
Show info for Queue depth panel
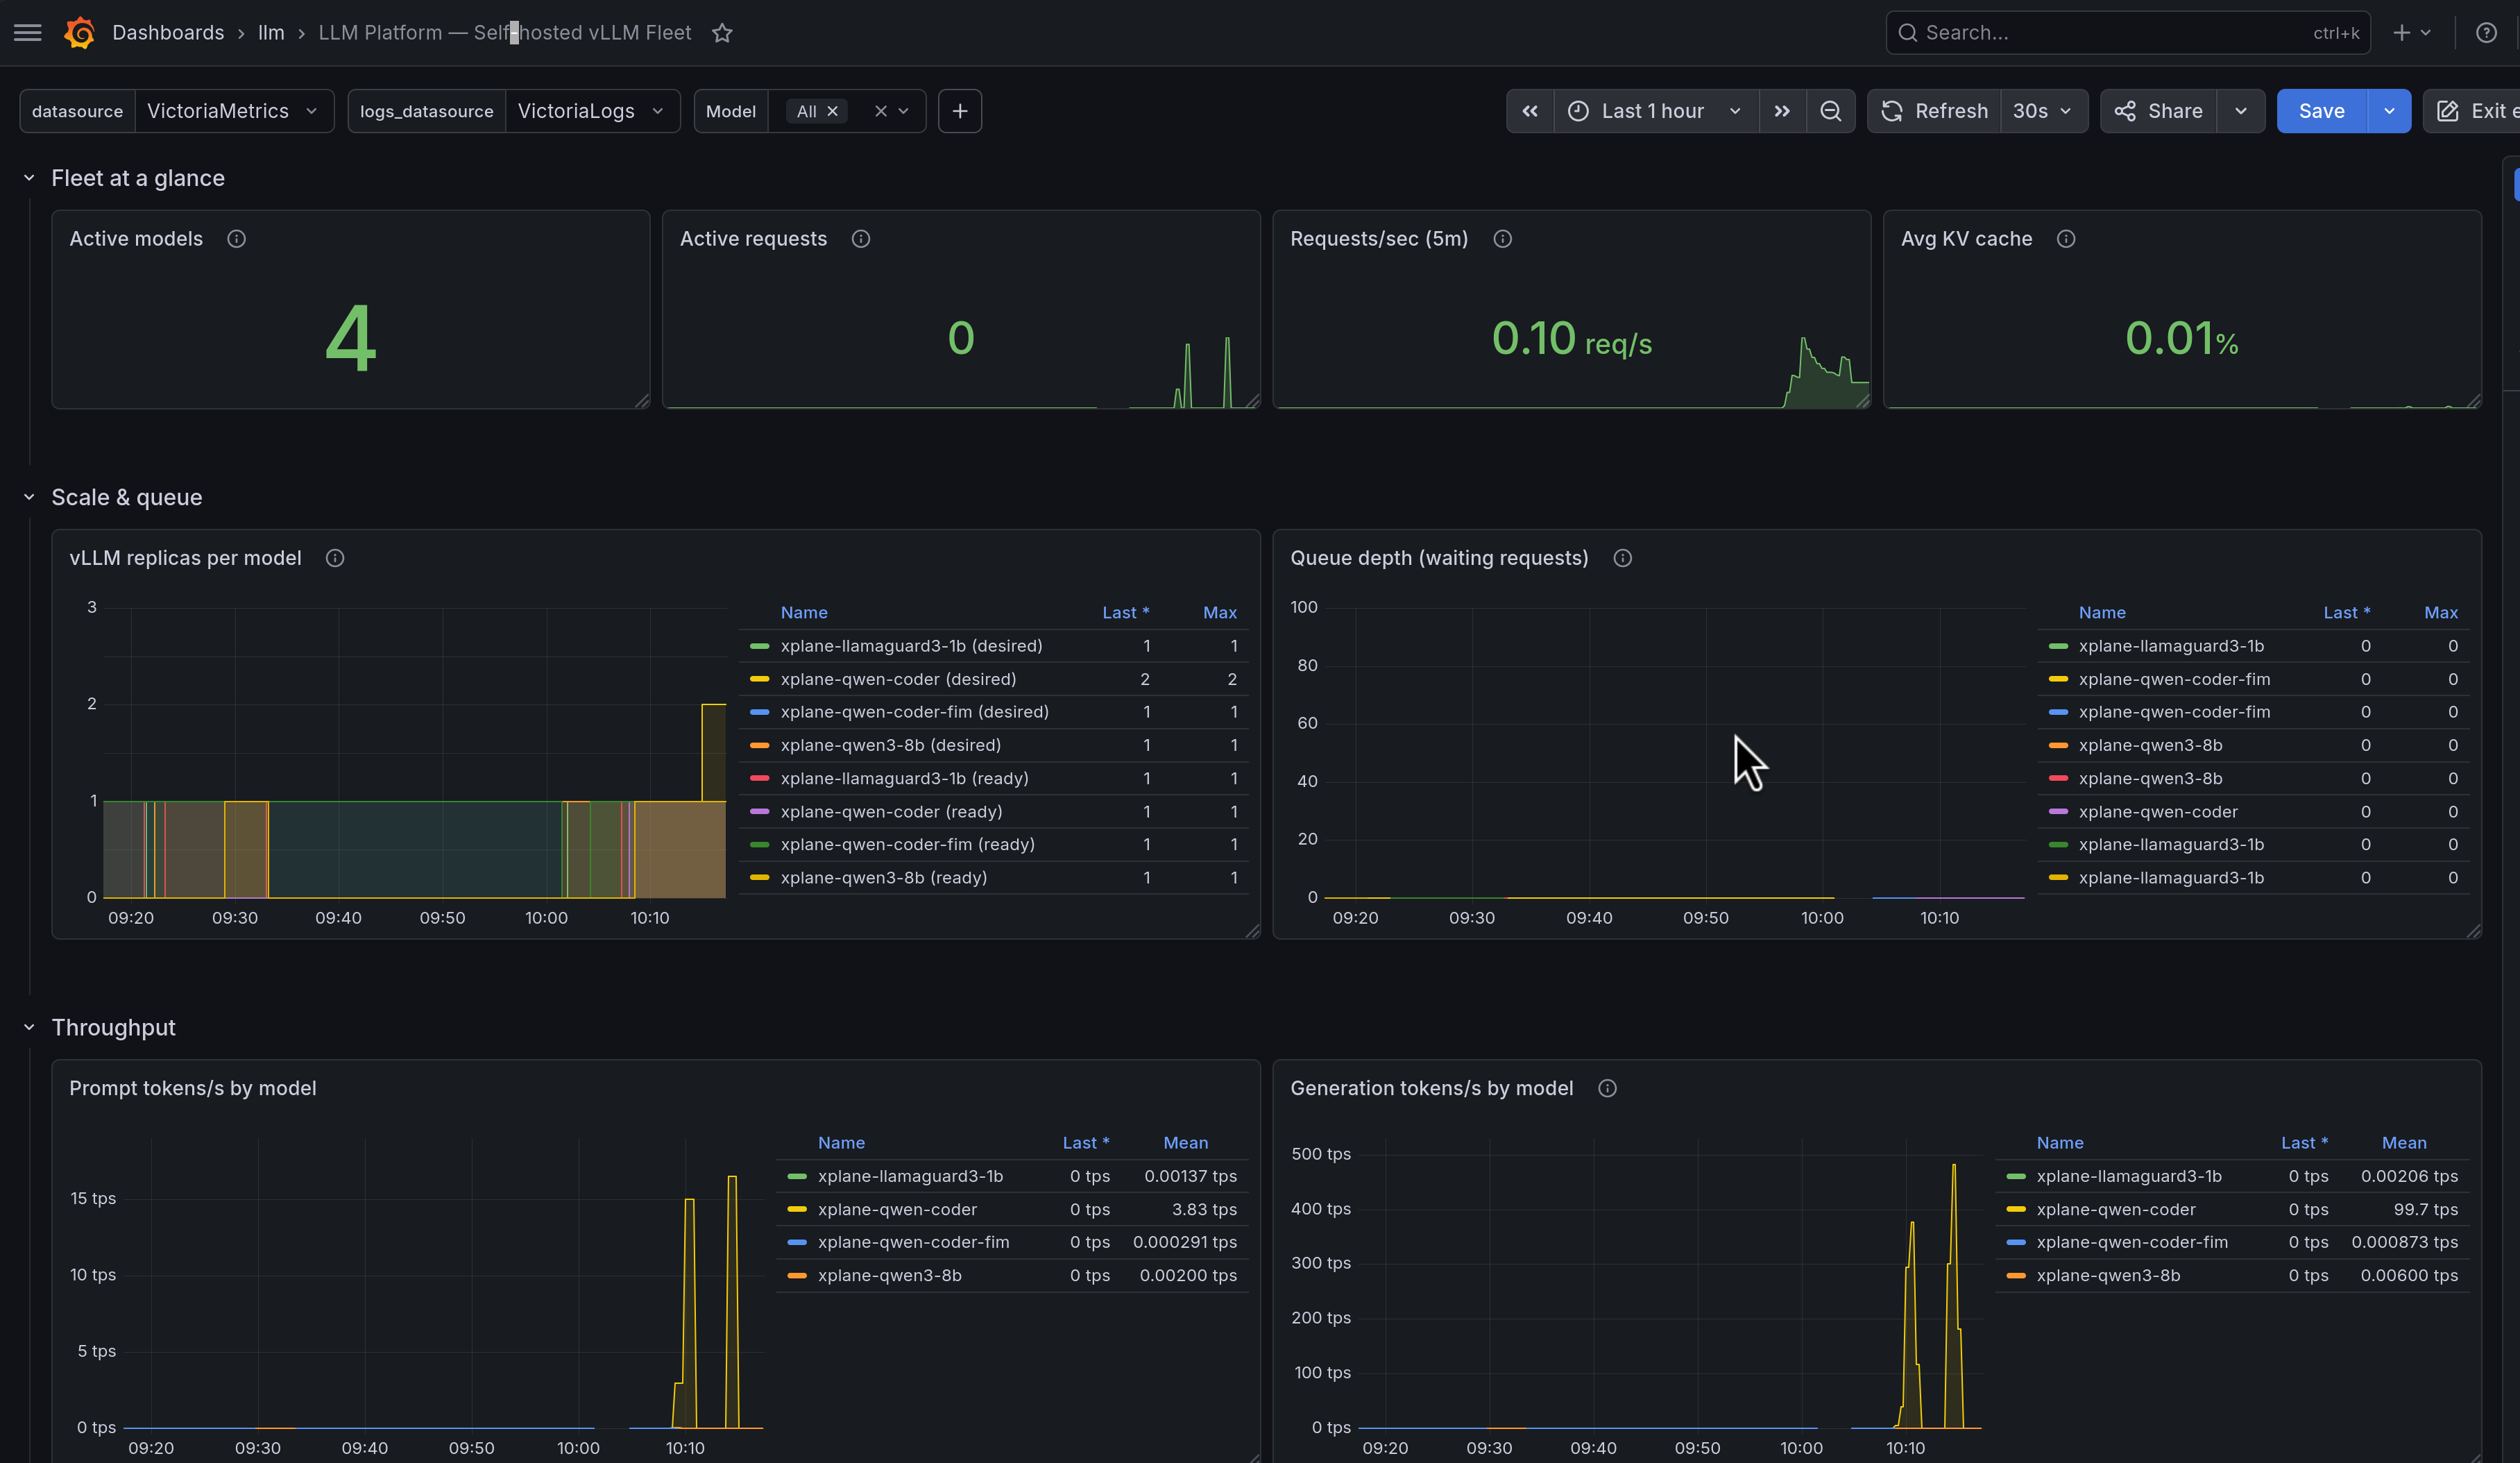[x=1622, y=558]
